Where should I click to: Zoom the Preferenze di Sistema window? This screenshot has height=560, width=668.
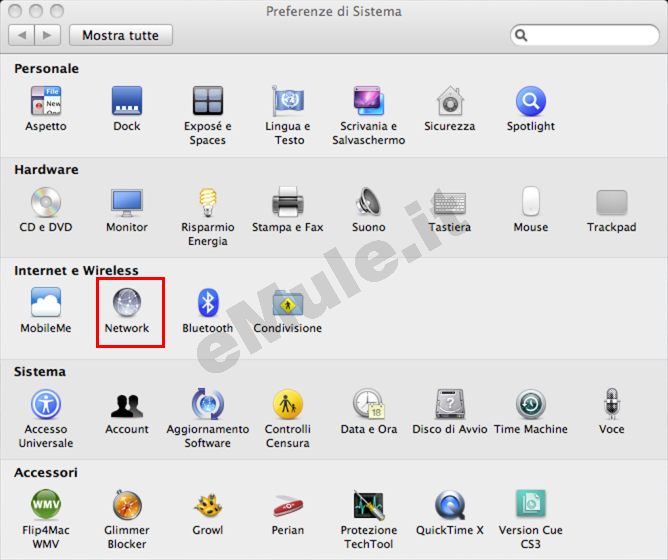pyautogui.click(x=57, y=11)
